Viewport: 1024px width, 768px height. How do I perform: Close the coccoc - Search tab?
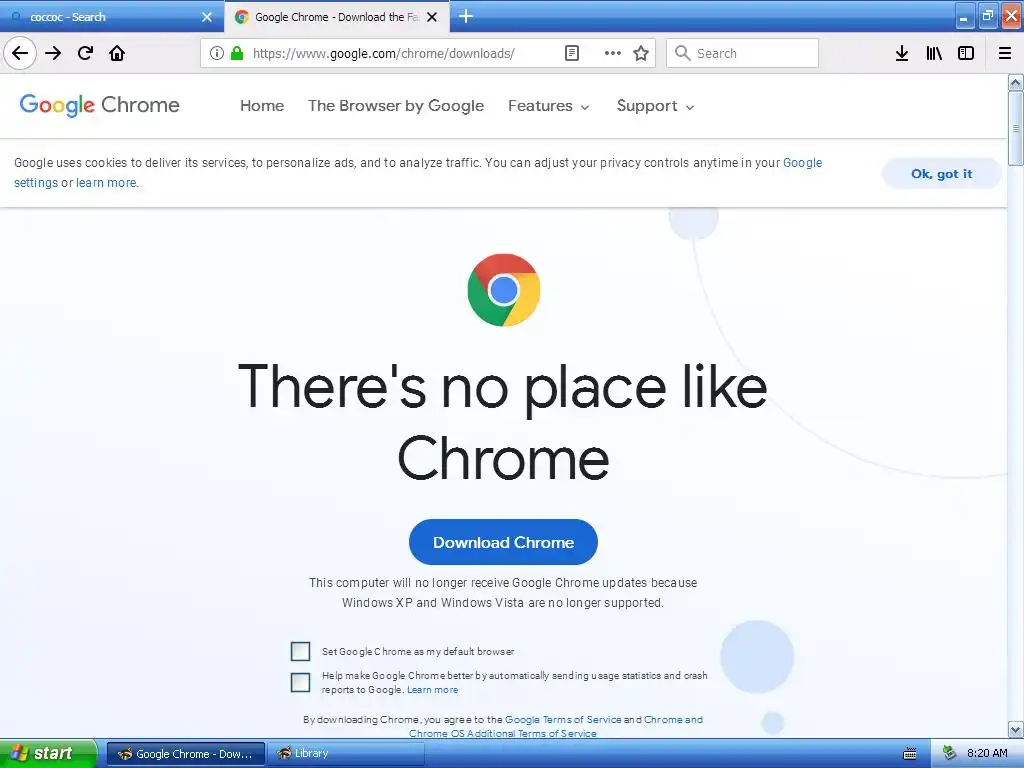tap(207, 17)
